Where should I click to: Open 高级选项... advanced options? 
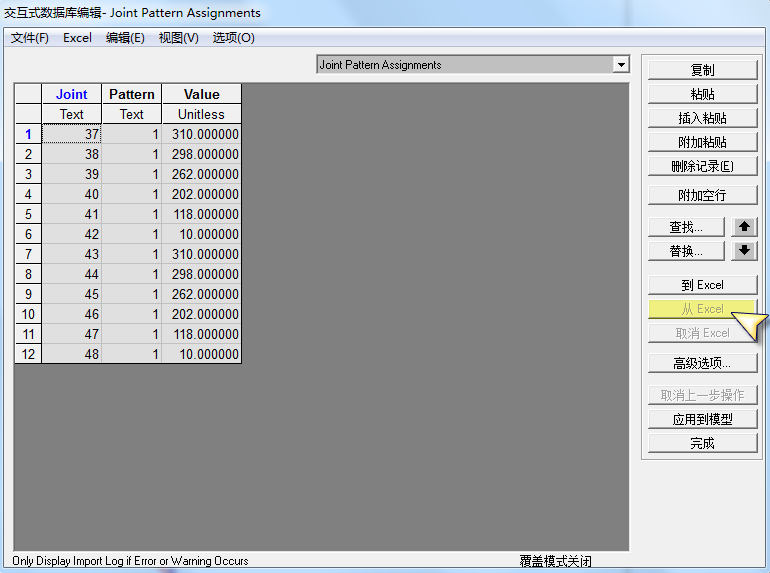pos(702,363)
